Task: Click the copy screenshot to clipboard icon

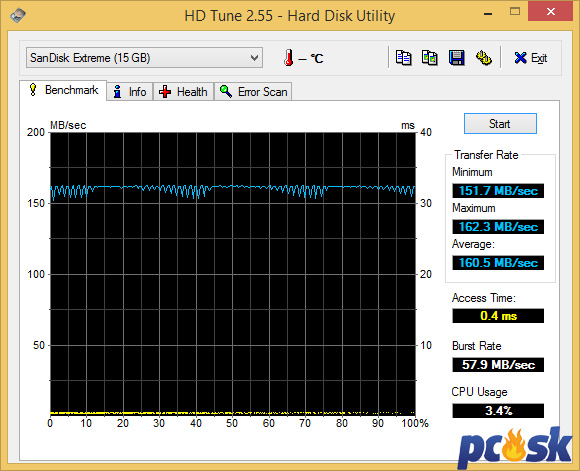Action: (430, 58)
